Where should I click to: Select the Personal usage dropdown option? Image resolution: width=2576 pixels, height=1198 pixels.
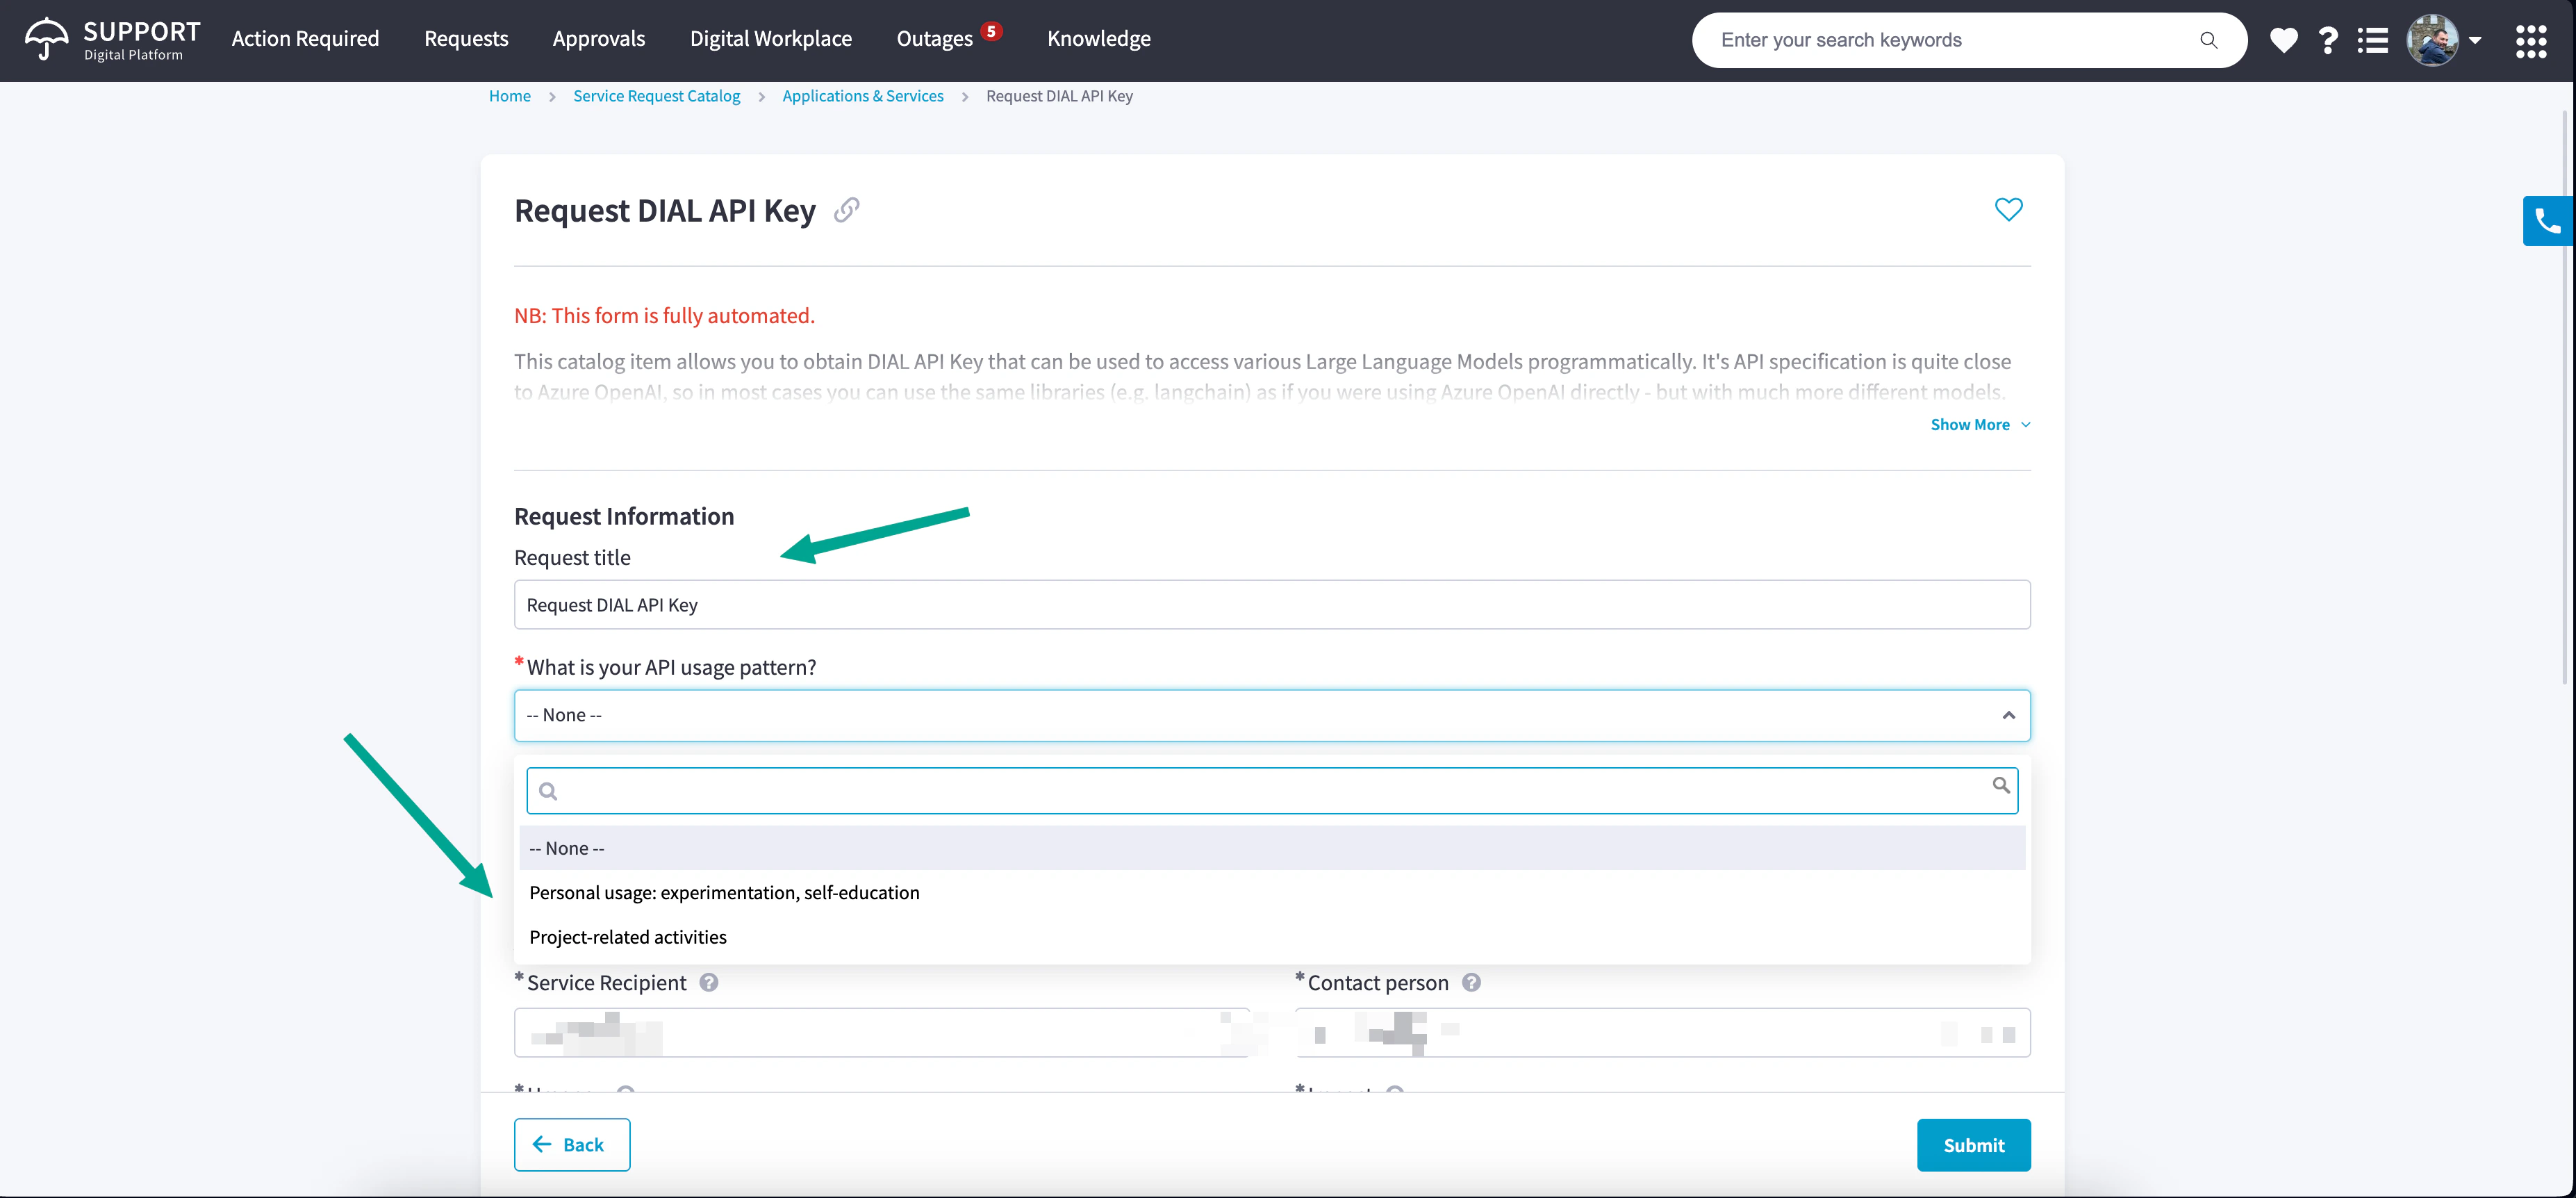click(x=724, y=892)
